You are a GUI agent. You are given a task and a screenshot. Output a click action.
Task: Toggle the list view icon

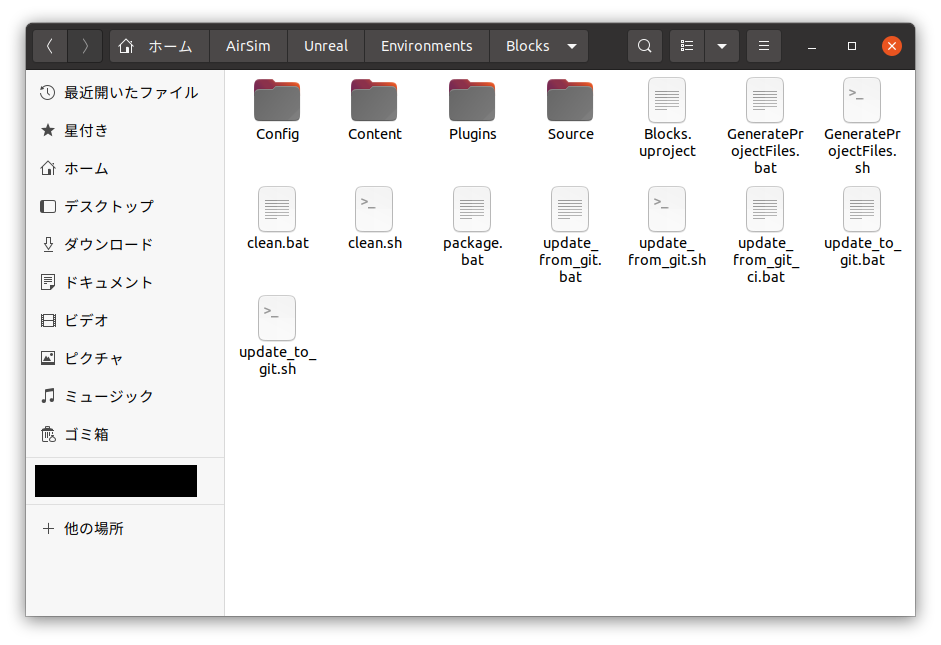(687, 46)
